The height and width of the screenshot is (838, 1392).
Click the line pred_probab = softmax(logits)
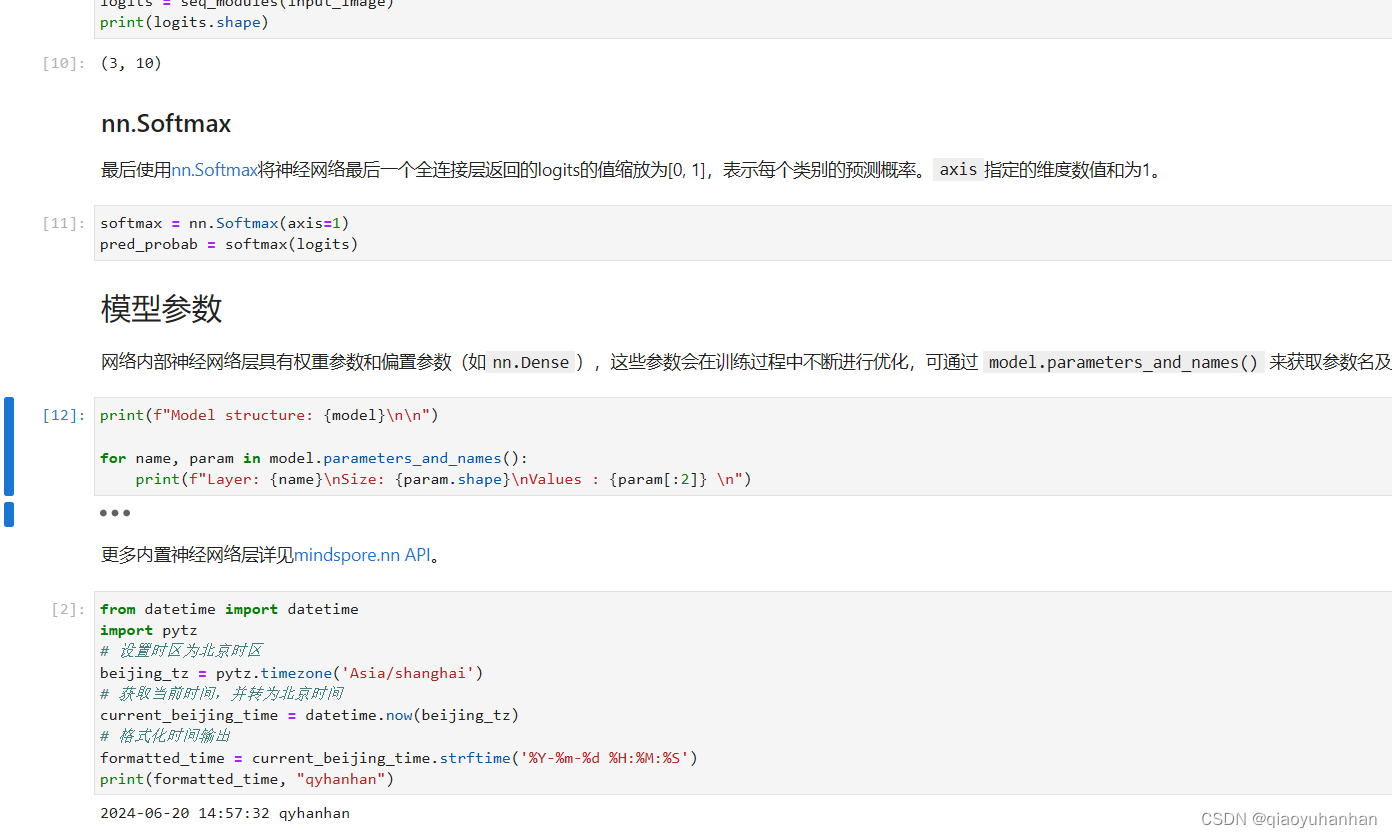(x=229, y=244)
